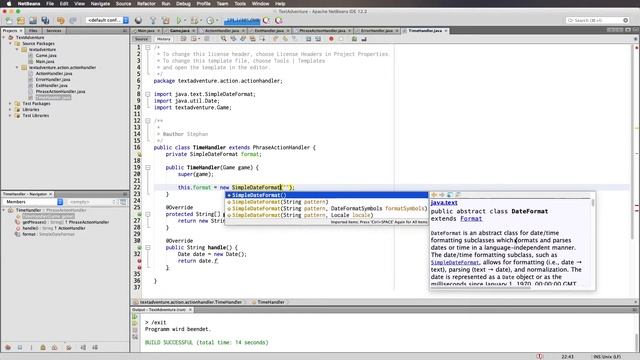Image resolution: width=640 pixels, height=360 pixels.
Task: Select SimpleDateFormat(String pattern) completion
Action: pos(327,202)
